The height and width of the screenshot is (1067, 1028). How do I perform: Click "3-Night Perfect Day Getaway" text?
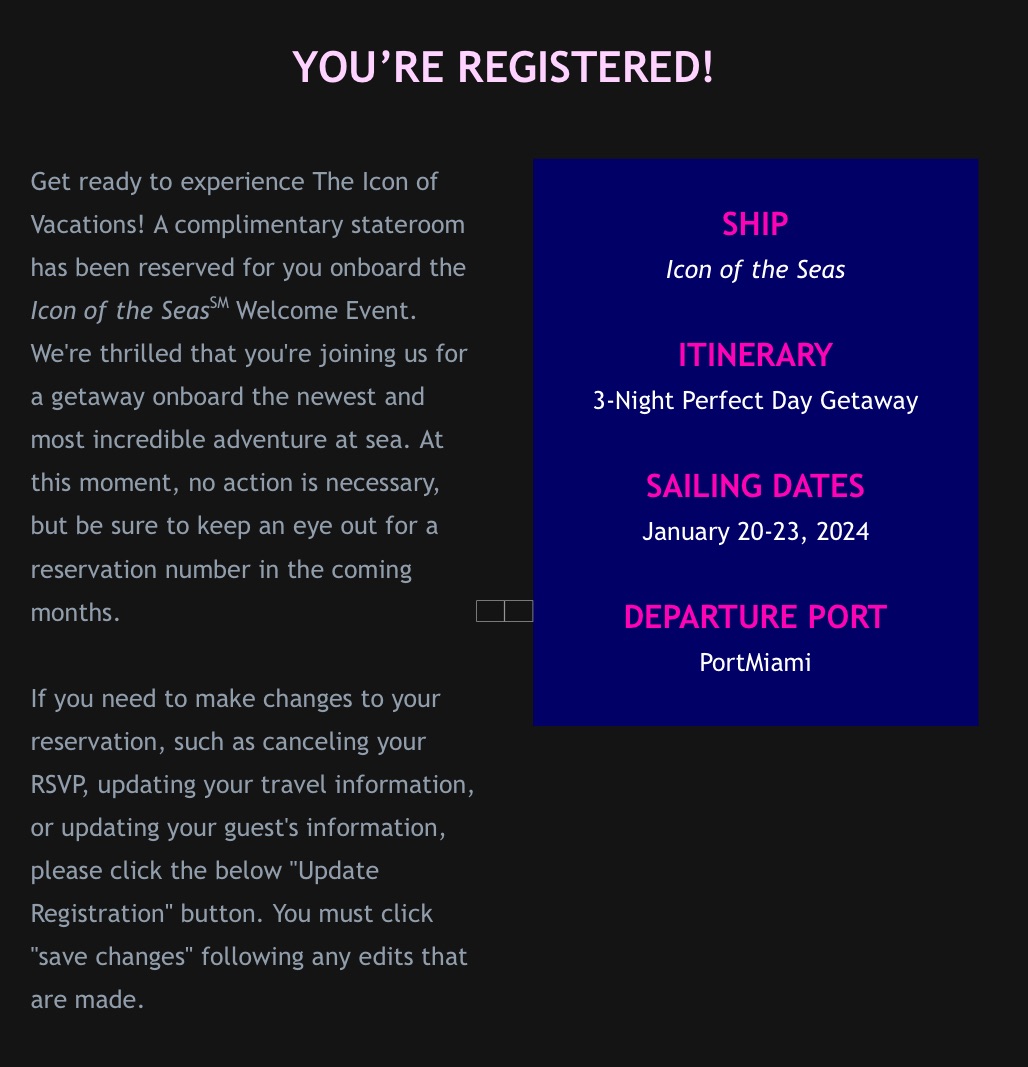pyautogui.click(x=755, y=401)
